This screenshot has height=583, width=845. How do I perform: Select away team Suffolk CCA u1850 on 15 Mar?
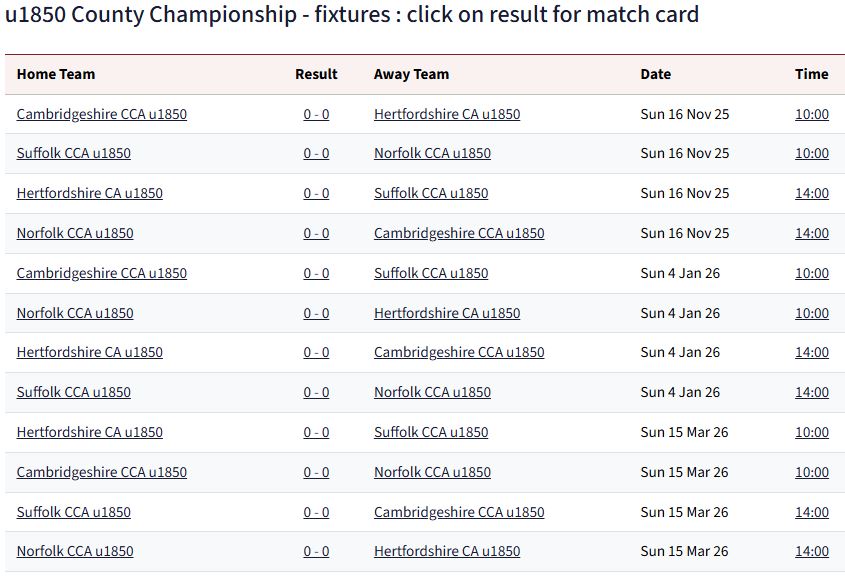[431, 432]
